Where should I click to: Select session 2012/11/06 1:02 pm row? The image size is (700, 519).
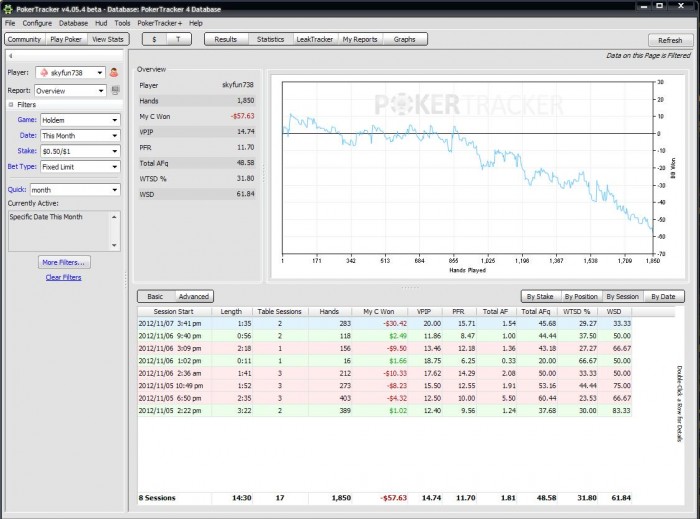[384, 361]
